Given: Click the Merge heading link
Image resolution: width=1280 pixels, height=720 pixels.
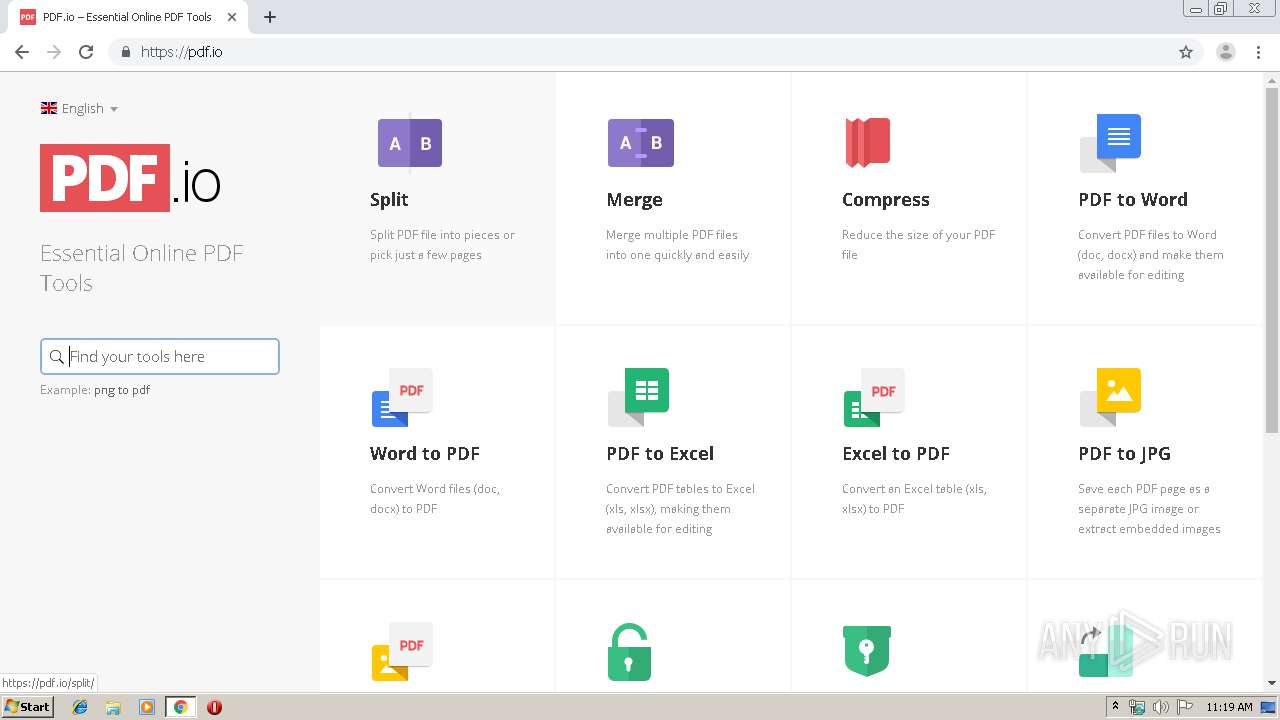Looking at the screenshot, I should pos(634,200).
